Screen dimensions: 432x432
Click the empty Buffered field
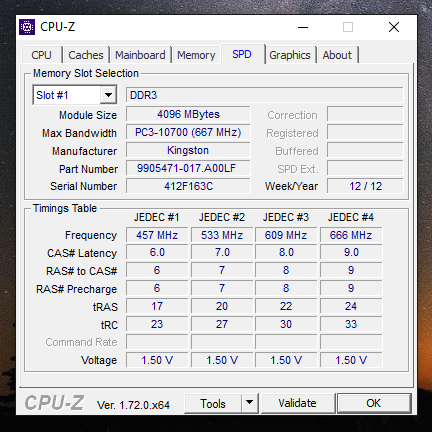[x=365, y=150]
